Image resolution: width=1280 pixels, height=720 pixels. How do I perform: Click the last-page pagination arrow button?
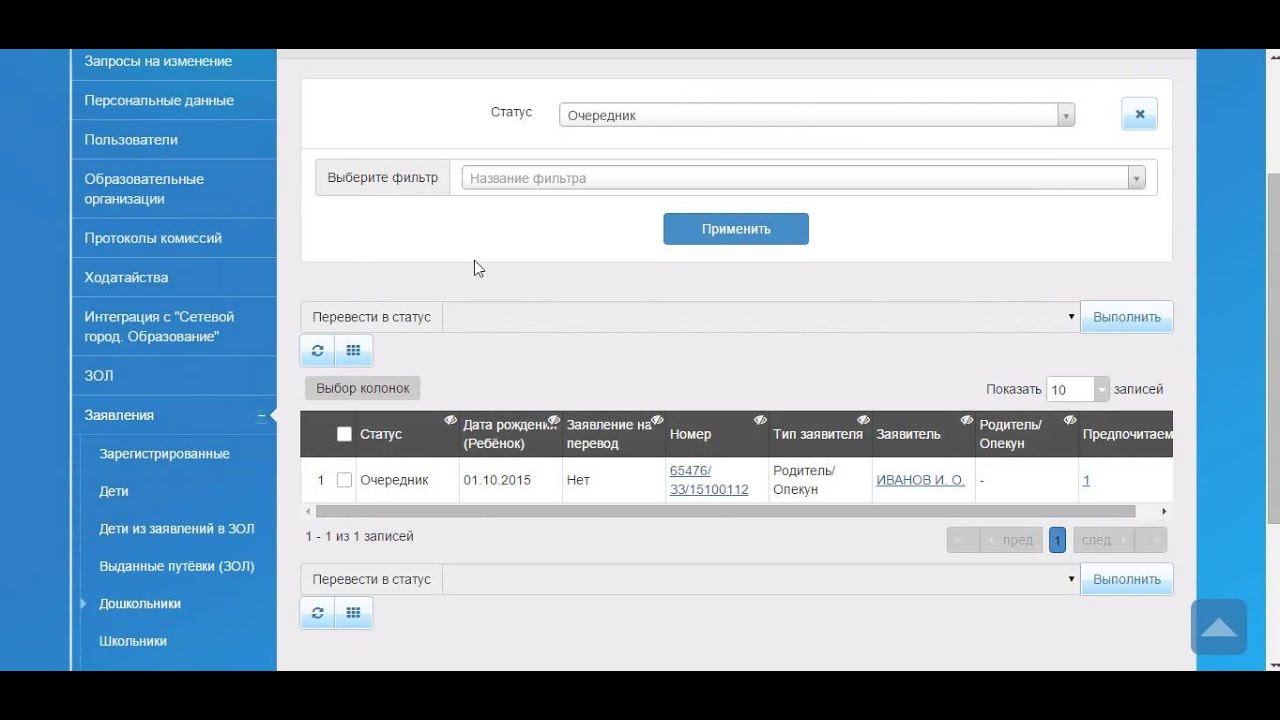point(1151,540)
